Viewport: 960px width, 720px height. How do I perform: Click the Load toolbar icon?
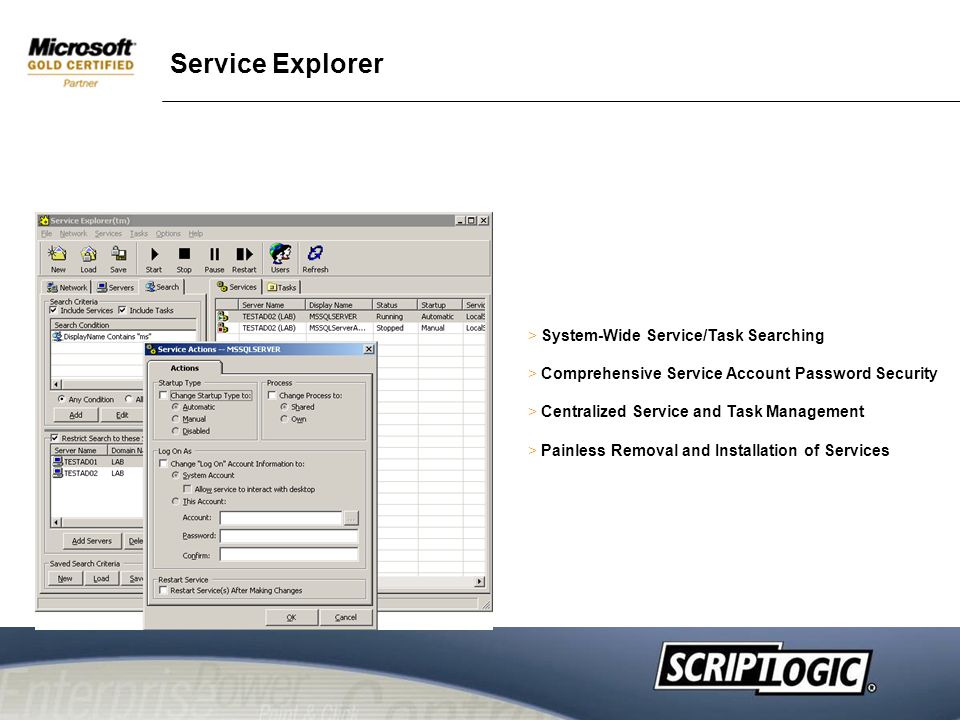pyautogui.click(x=88, y=258)
